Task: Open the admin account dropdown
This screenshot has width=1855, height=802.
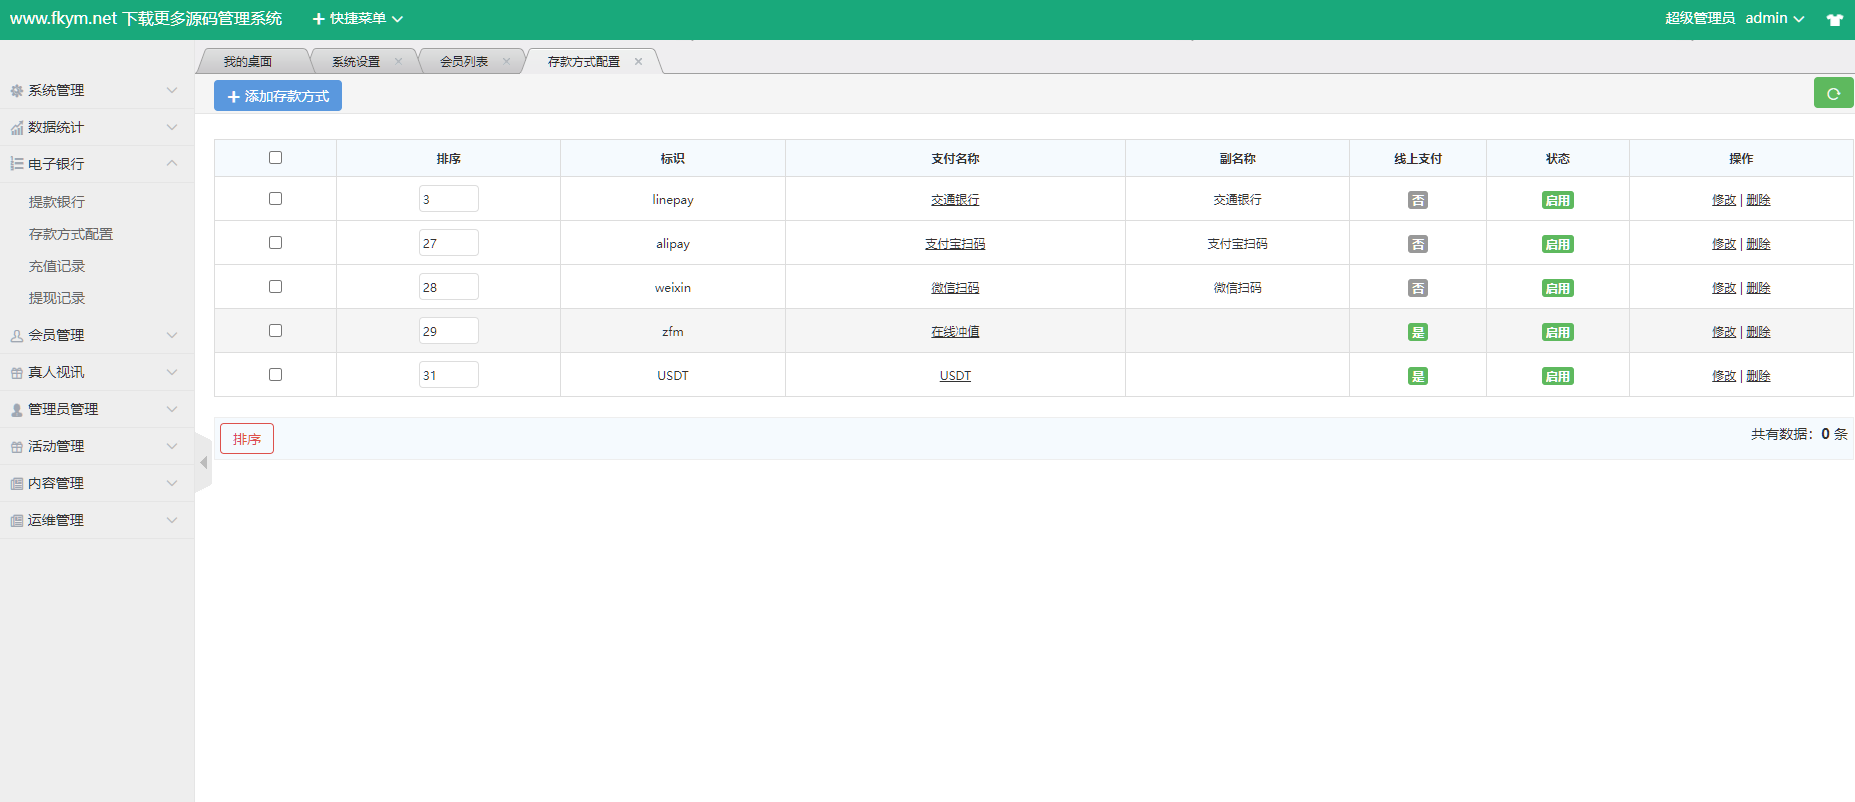Action: click(x=1774, y=18)
